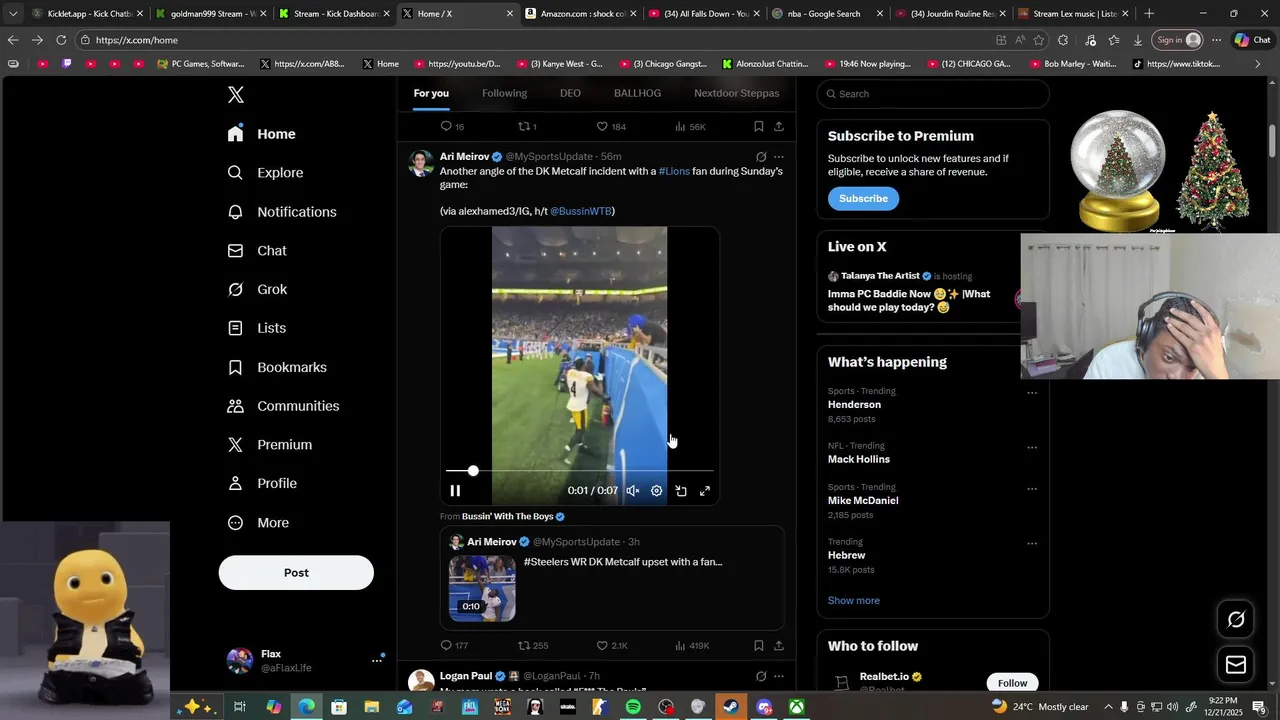Switch to the Nextdoor Steppas tab
1280x720 pixels.
[x=736, y=93]
